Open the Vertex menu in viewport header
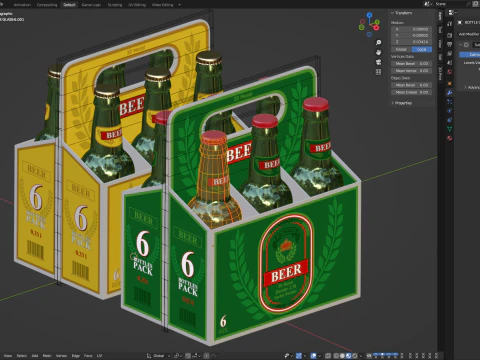Screen dimensions: 480x360 point(61,356)
